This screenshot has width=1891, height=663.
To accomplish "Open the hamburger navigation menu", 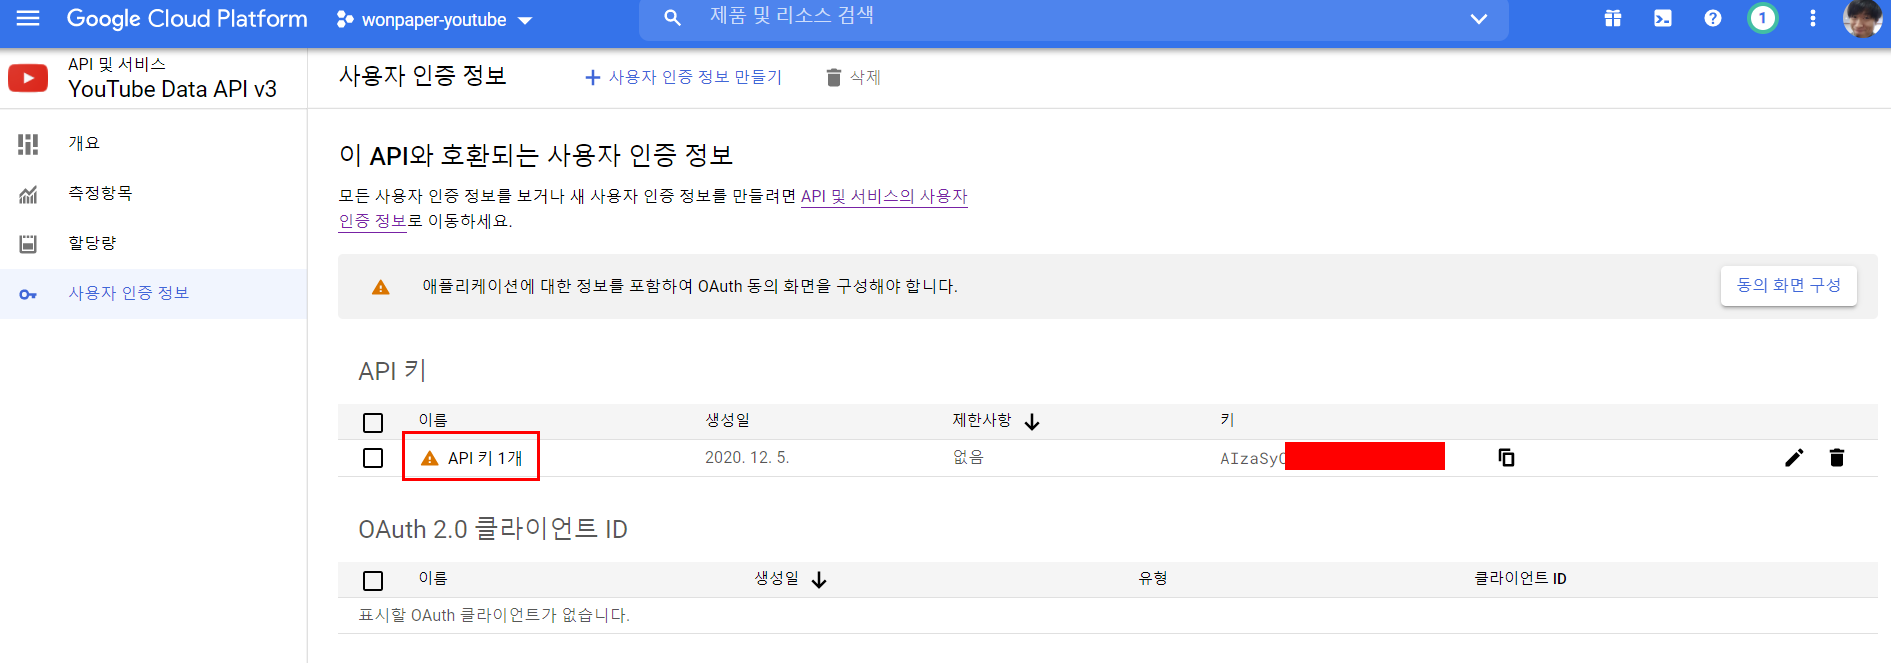I will point(28,18).
